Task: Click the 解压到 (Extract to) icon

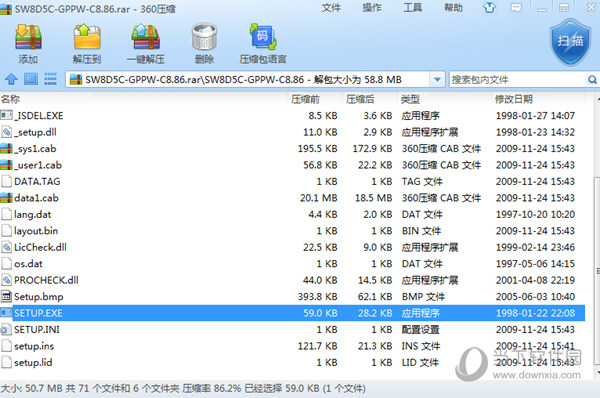Action: 87,37
